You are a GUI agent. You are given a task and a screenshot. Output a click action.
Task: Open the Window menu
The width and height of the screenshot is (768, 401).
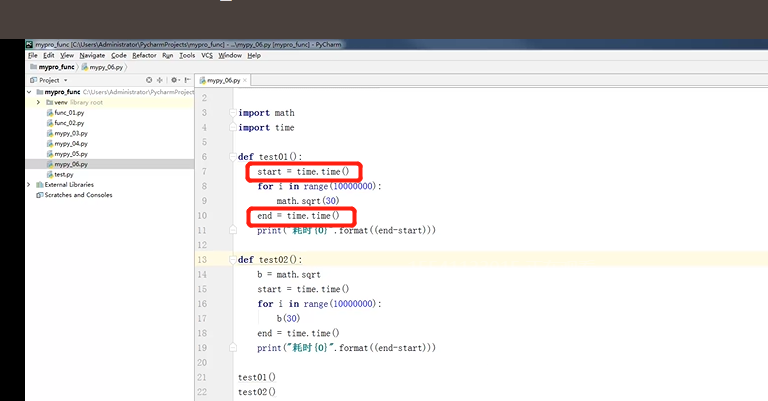coord(230,56)
